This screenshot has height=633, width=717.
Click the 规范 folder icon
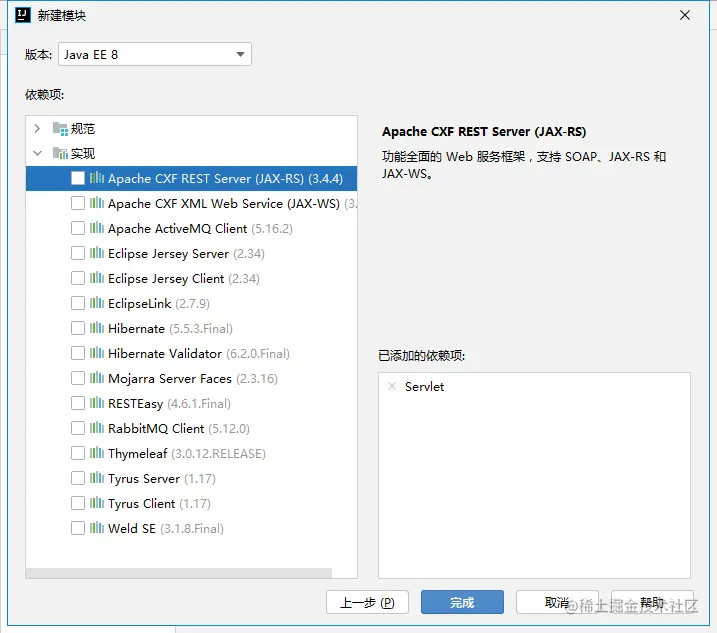(60, 129)
